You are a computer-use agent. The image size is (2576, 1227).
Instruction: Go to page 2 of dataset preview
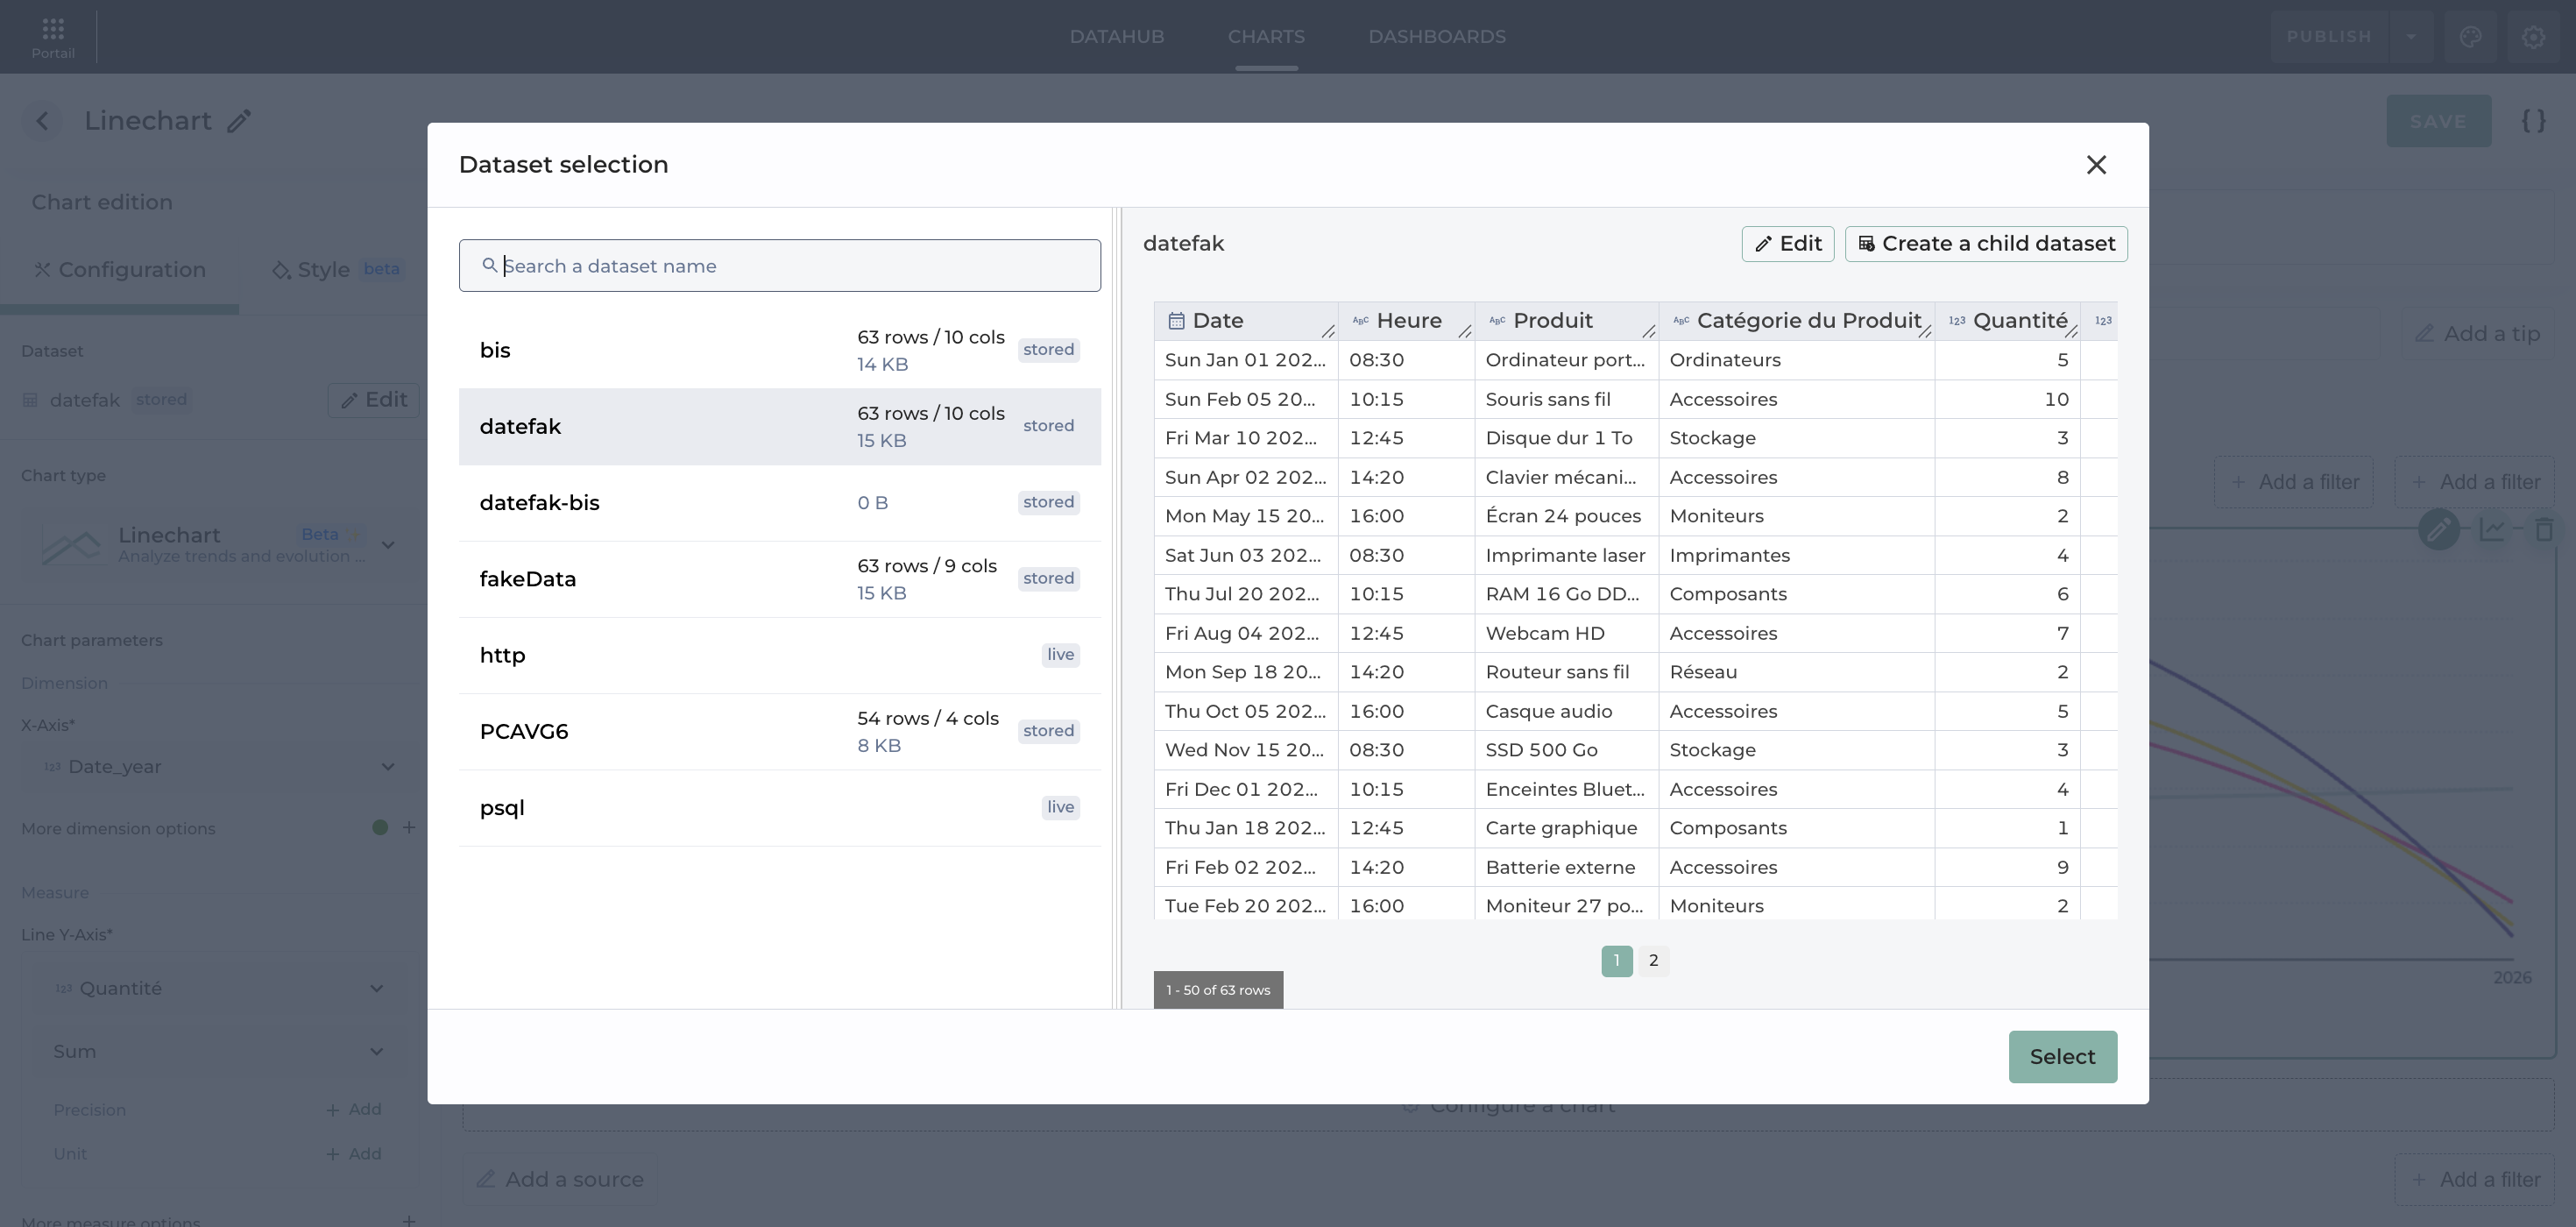point(1653,961)
